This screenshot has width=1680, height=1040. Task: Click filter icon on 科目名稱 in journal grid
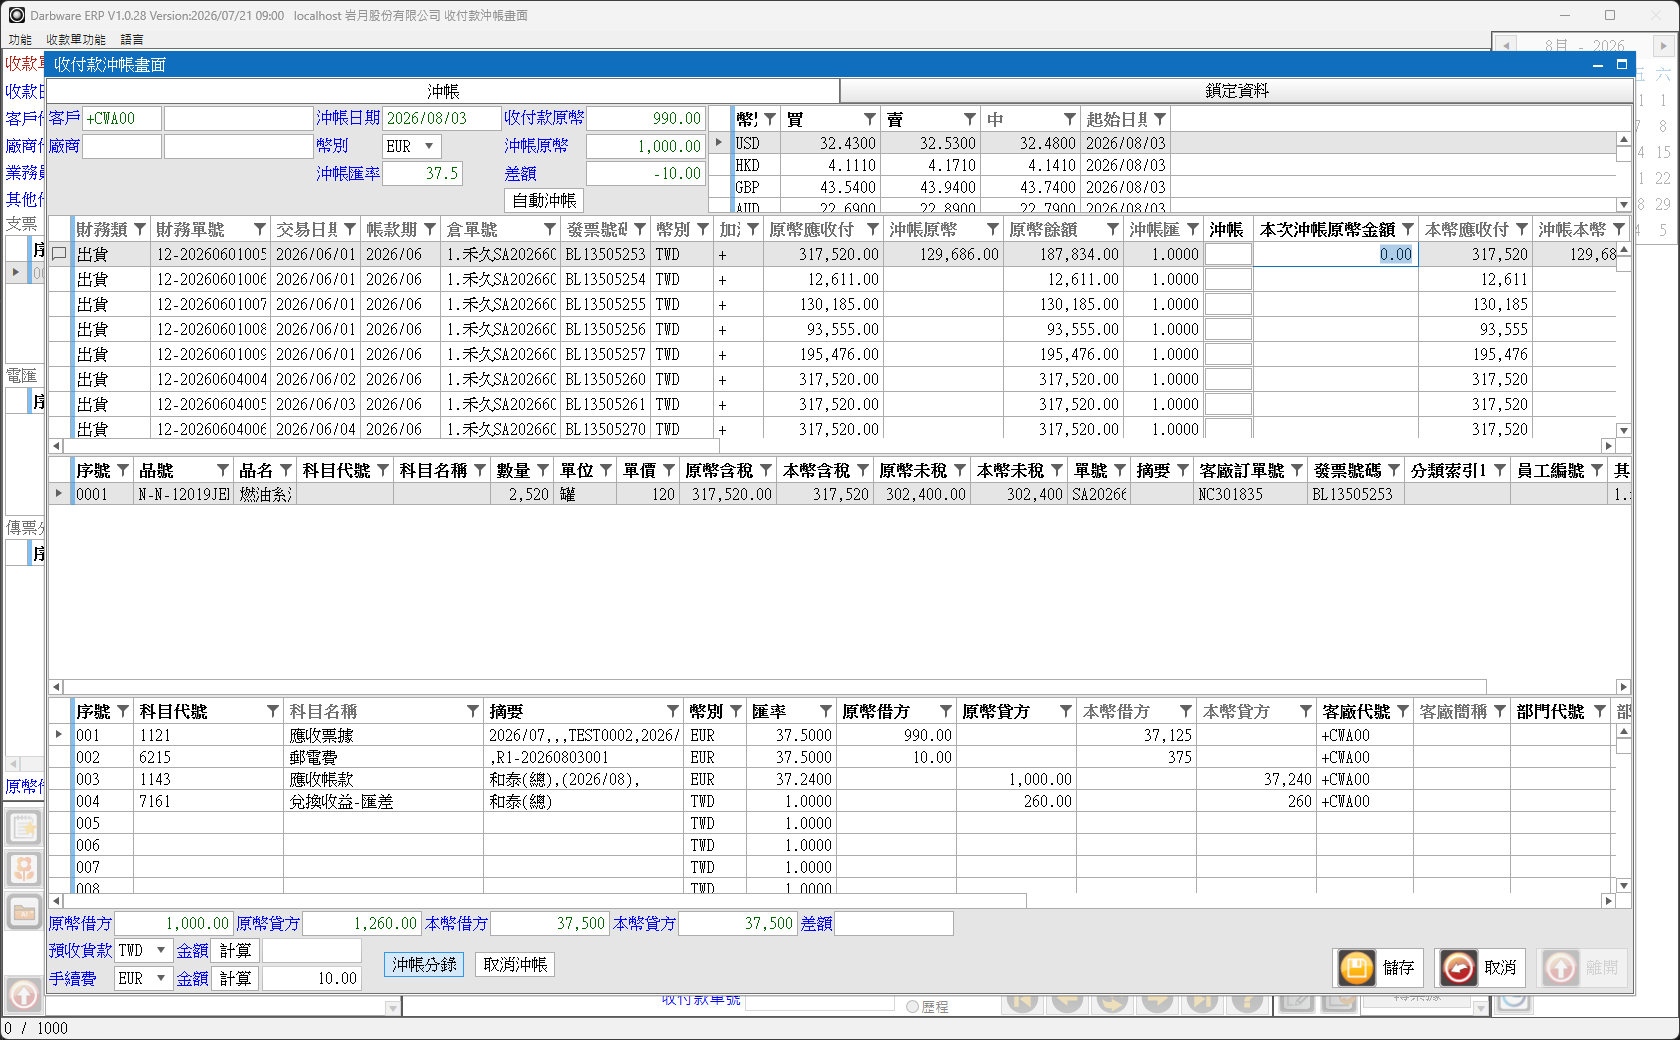(473, 711)
